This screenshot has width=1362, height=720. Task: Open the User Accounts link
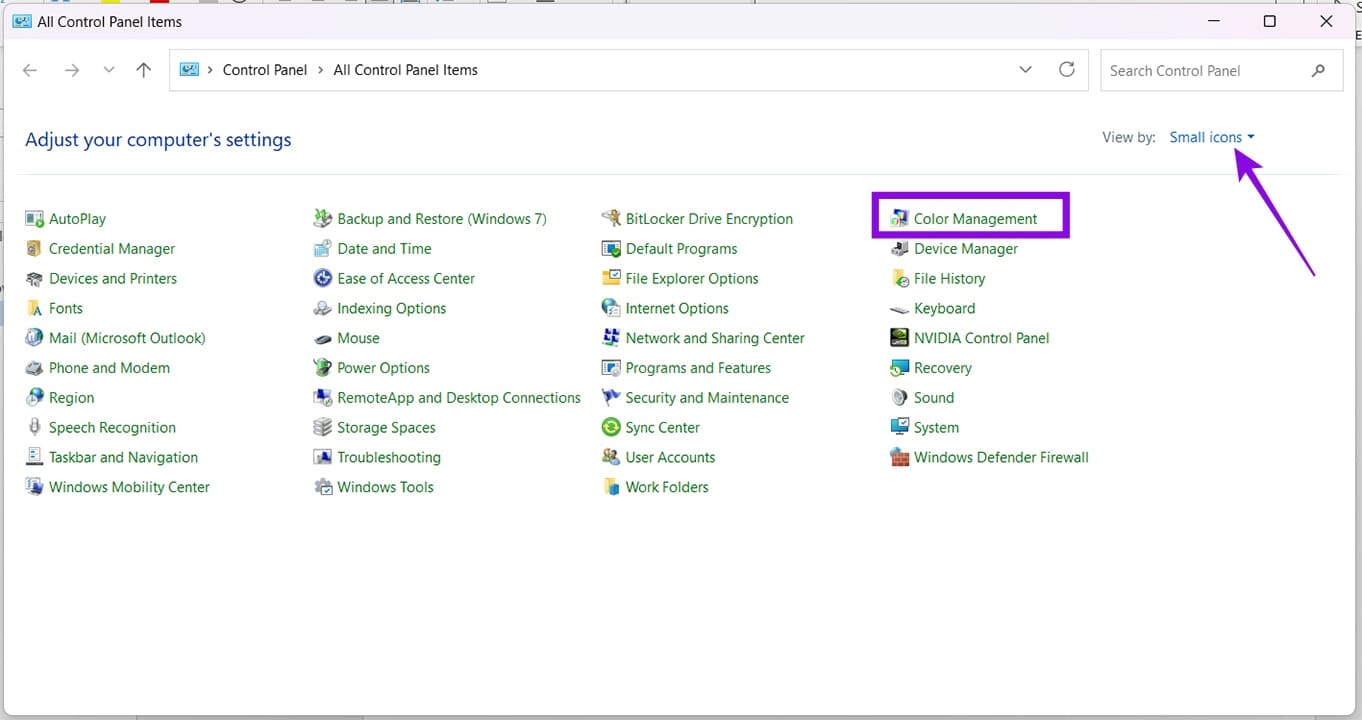click(670, 457)
